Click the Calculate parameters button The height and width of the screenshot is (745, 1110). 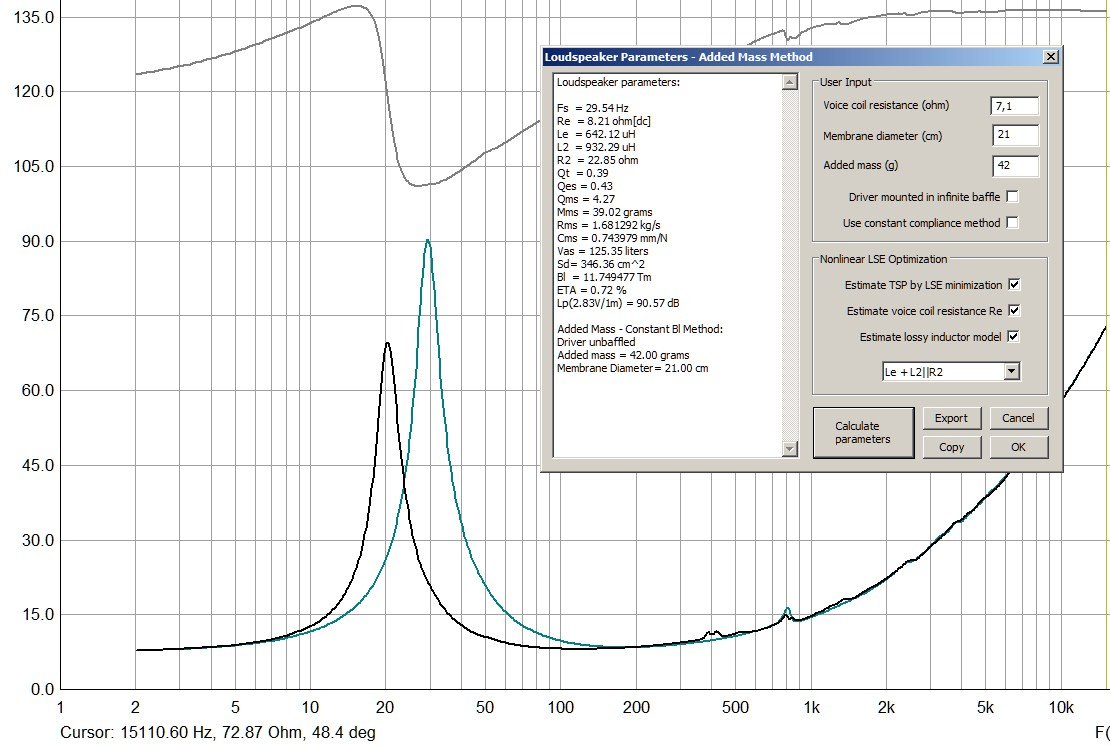click(863, 433)
